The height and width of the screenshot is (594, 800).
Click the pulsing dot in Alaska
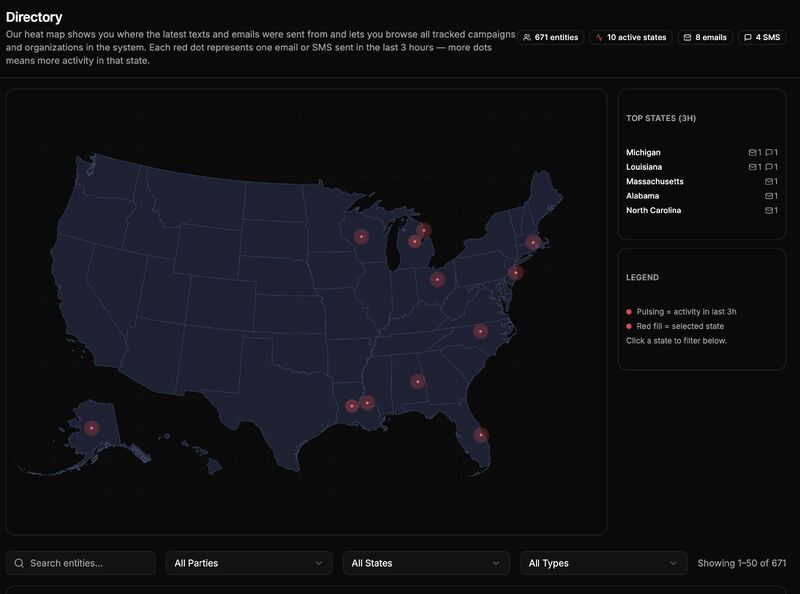click(x=91, y=428)
